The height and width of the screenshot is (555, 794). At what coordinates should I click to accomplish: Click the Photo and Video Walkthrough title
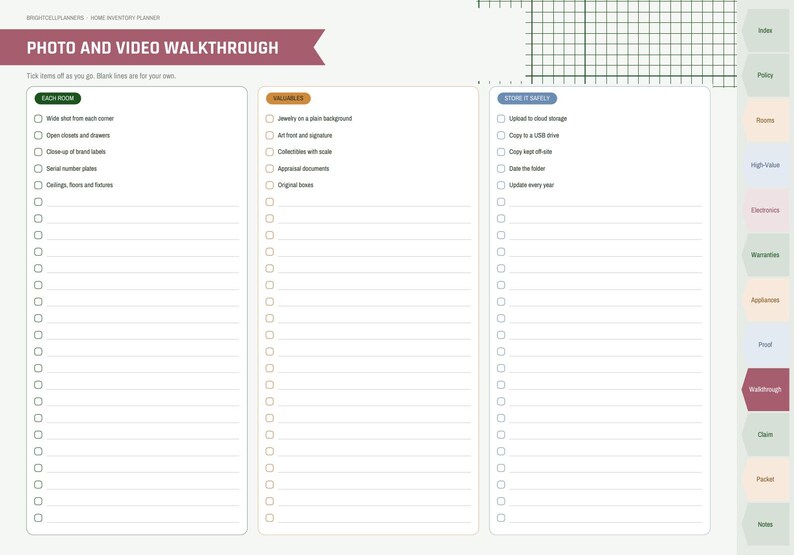pyautogui.click(x=152, y=48)
